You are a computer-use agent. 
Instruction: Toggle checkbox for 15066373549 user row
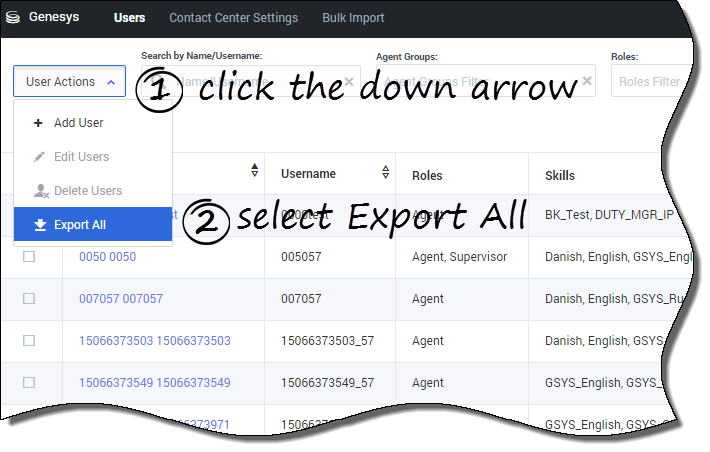pyautogui.click(x=29, y=383)
